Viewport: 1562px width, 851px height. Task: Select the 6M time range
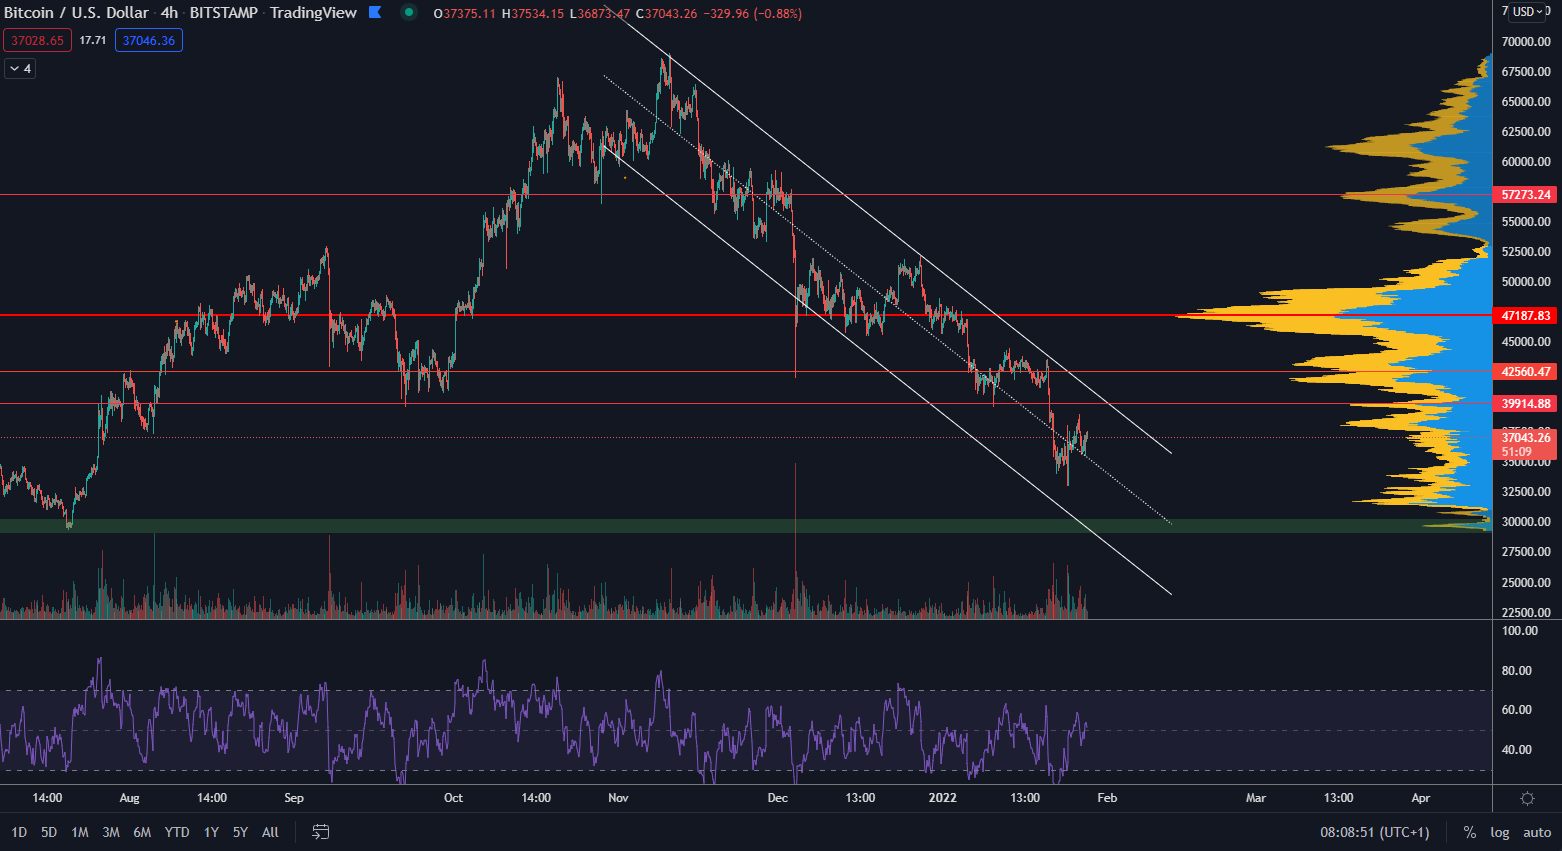(142, 832)
